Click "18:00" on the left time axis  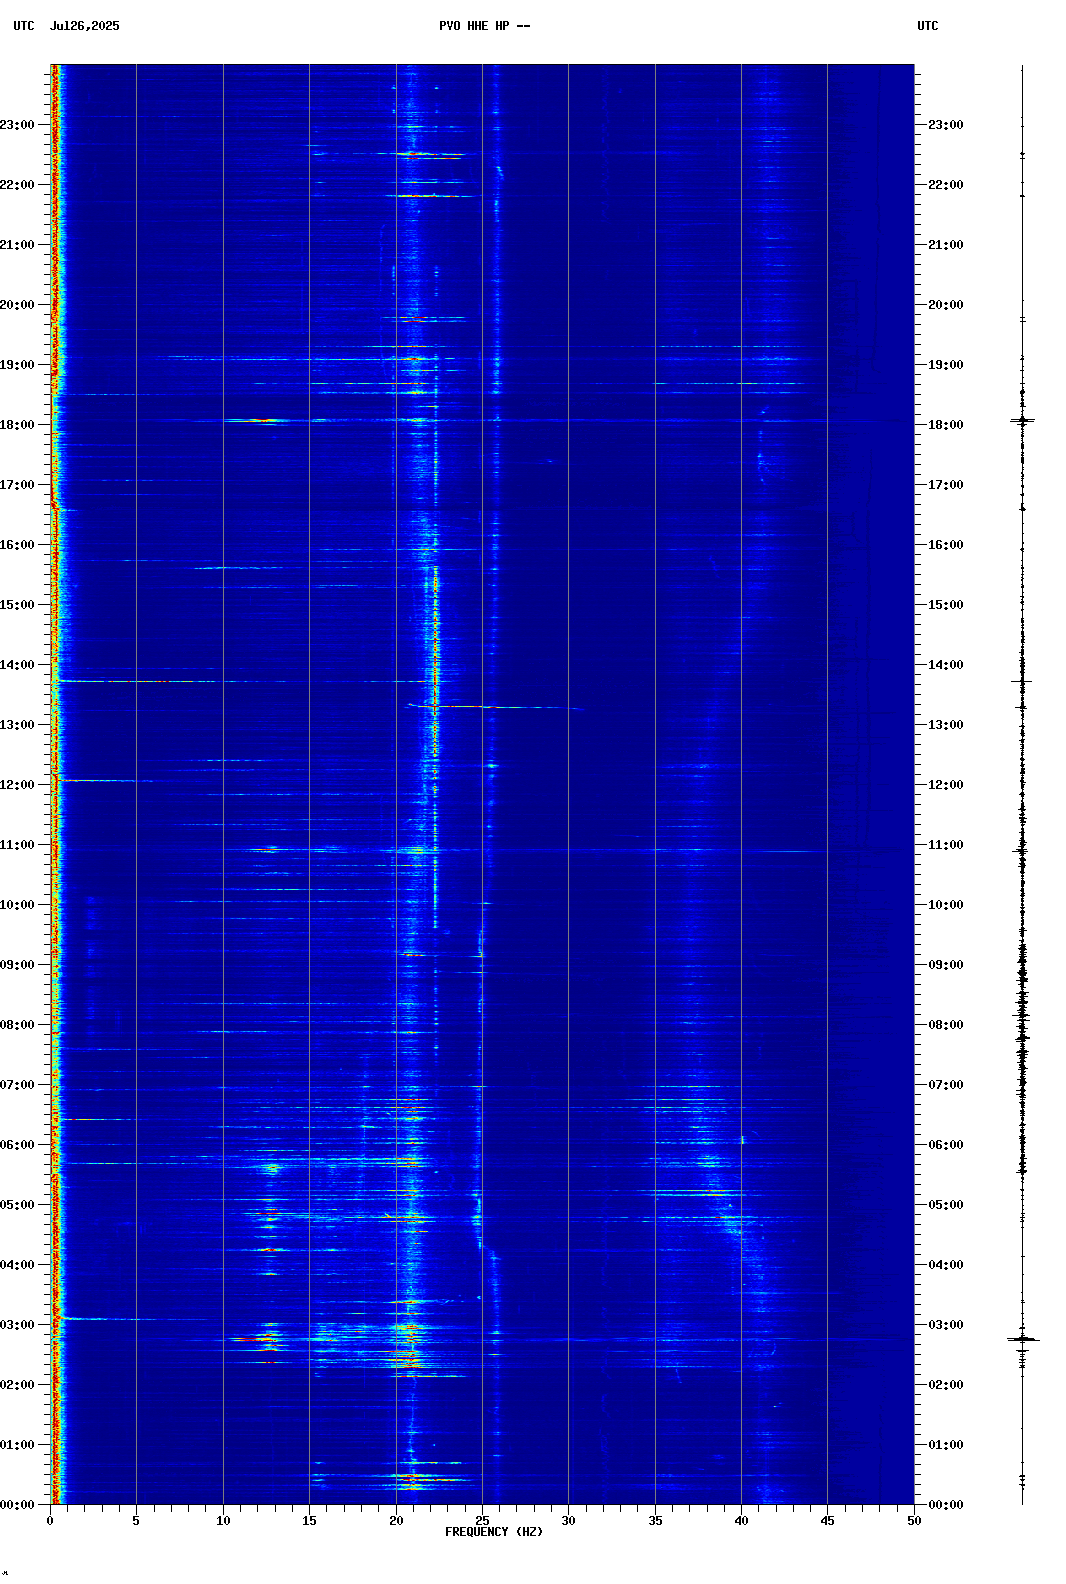[x=17, y=425]
